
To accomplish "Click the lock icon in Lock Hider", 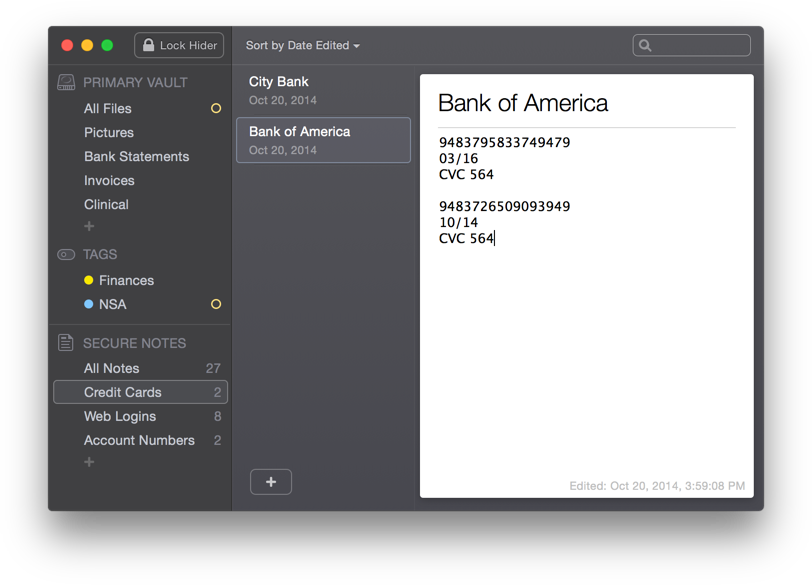I will (x=149, y=45).
